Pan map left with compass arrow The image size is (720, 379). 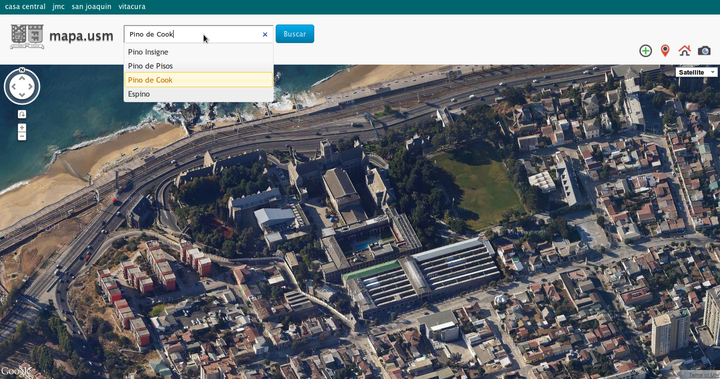click(13, 86)
